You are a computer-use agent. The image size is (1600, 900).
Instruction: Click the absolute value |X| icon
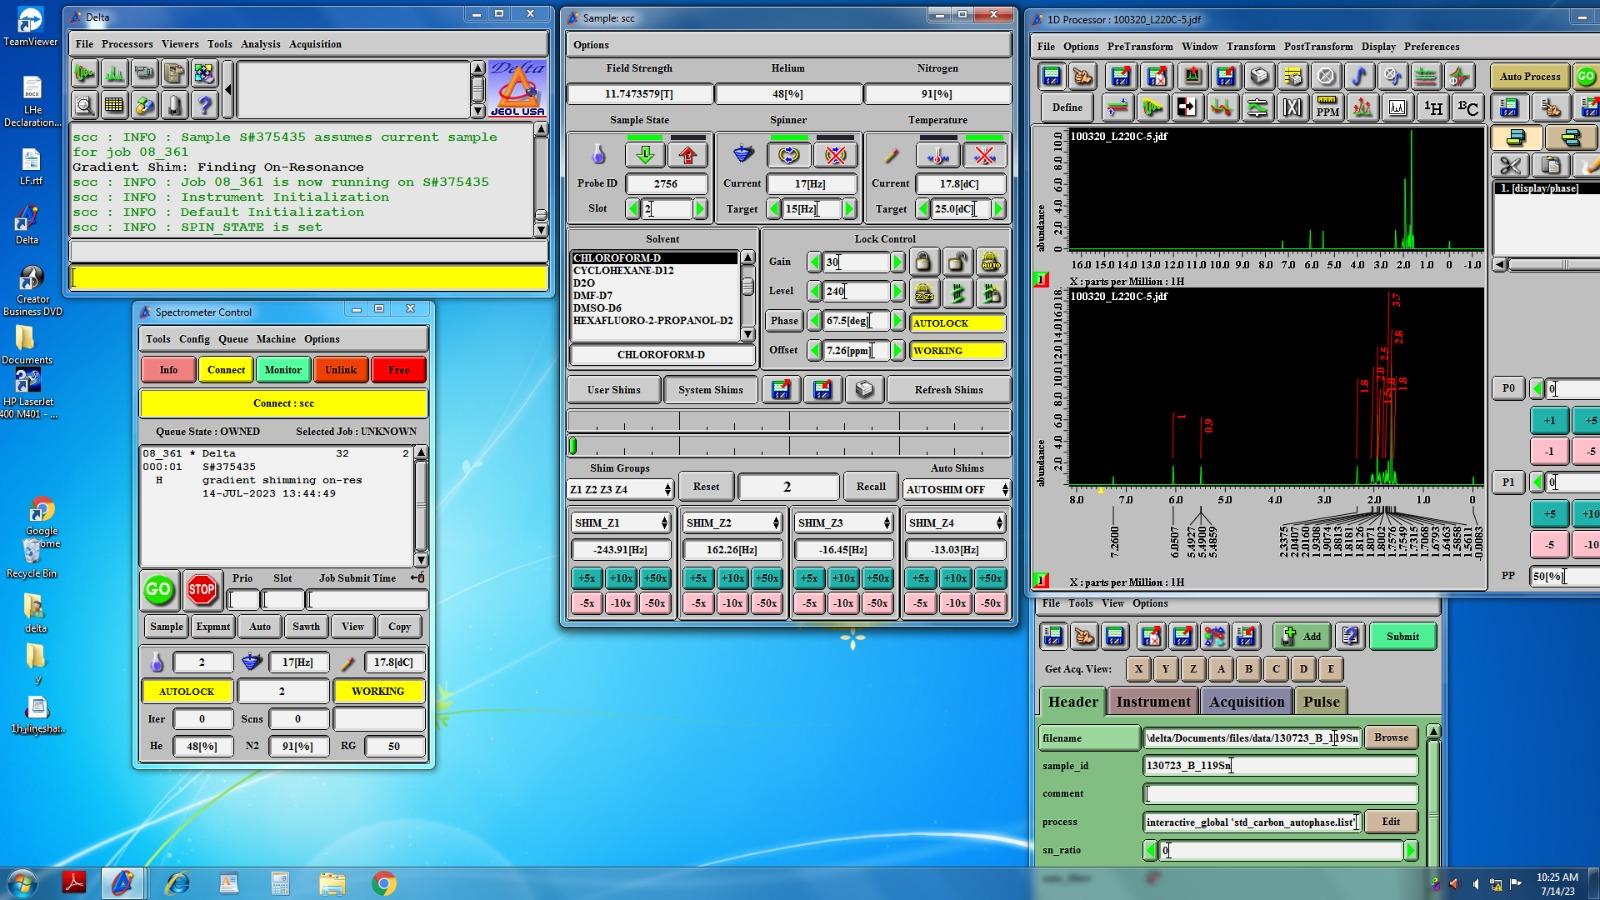pyautogui.click(x=1292, y=107)
